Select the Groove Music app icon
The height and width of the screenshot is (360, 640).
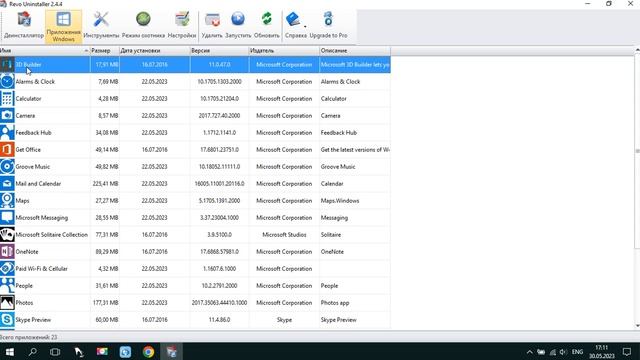[7, 167]
